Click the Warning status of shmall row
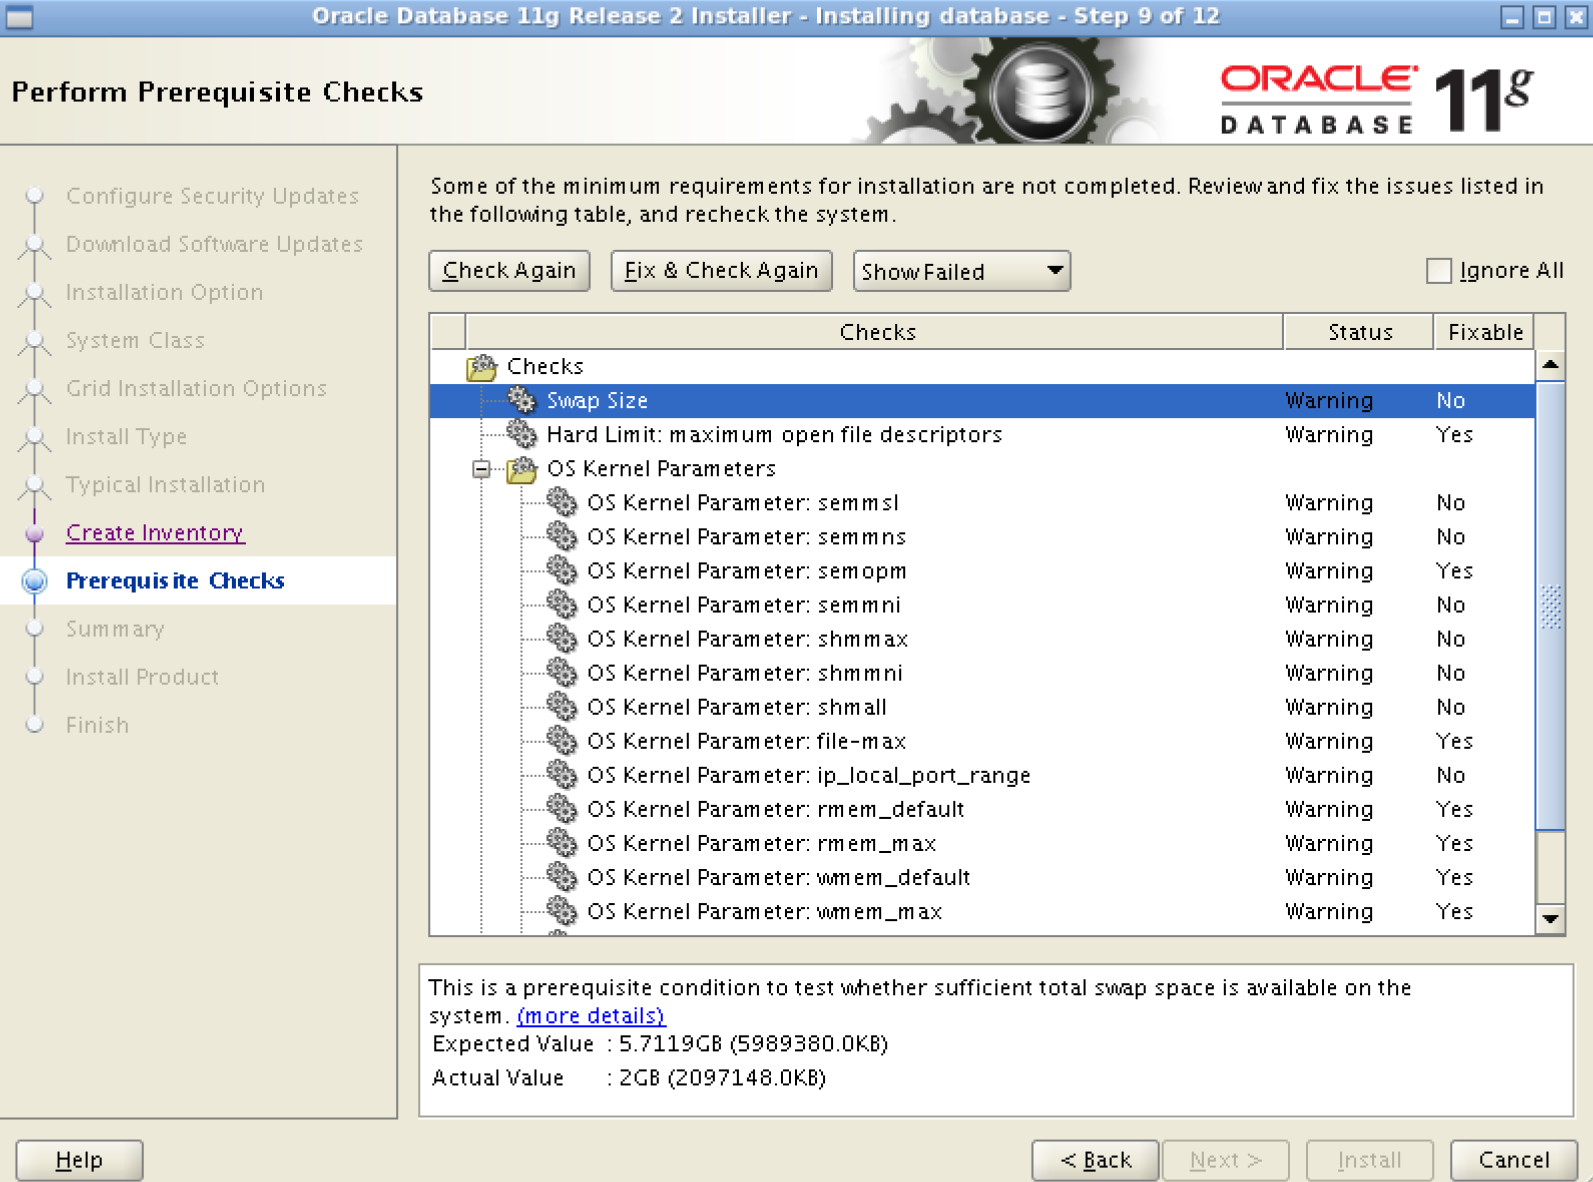This screenshot has width=1593, height=1182. click(1329, 707)
